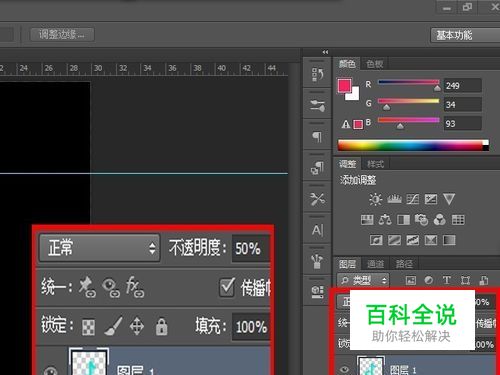Open the Brush settings sliders icon in dock
500x375 pixels.
coord(317,106)
